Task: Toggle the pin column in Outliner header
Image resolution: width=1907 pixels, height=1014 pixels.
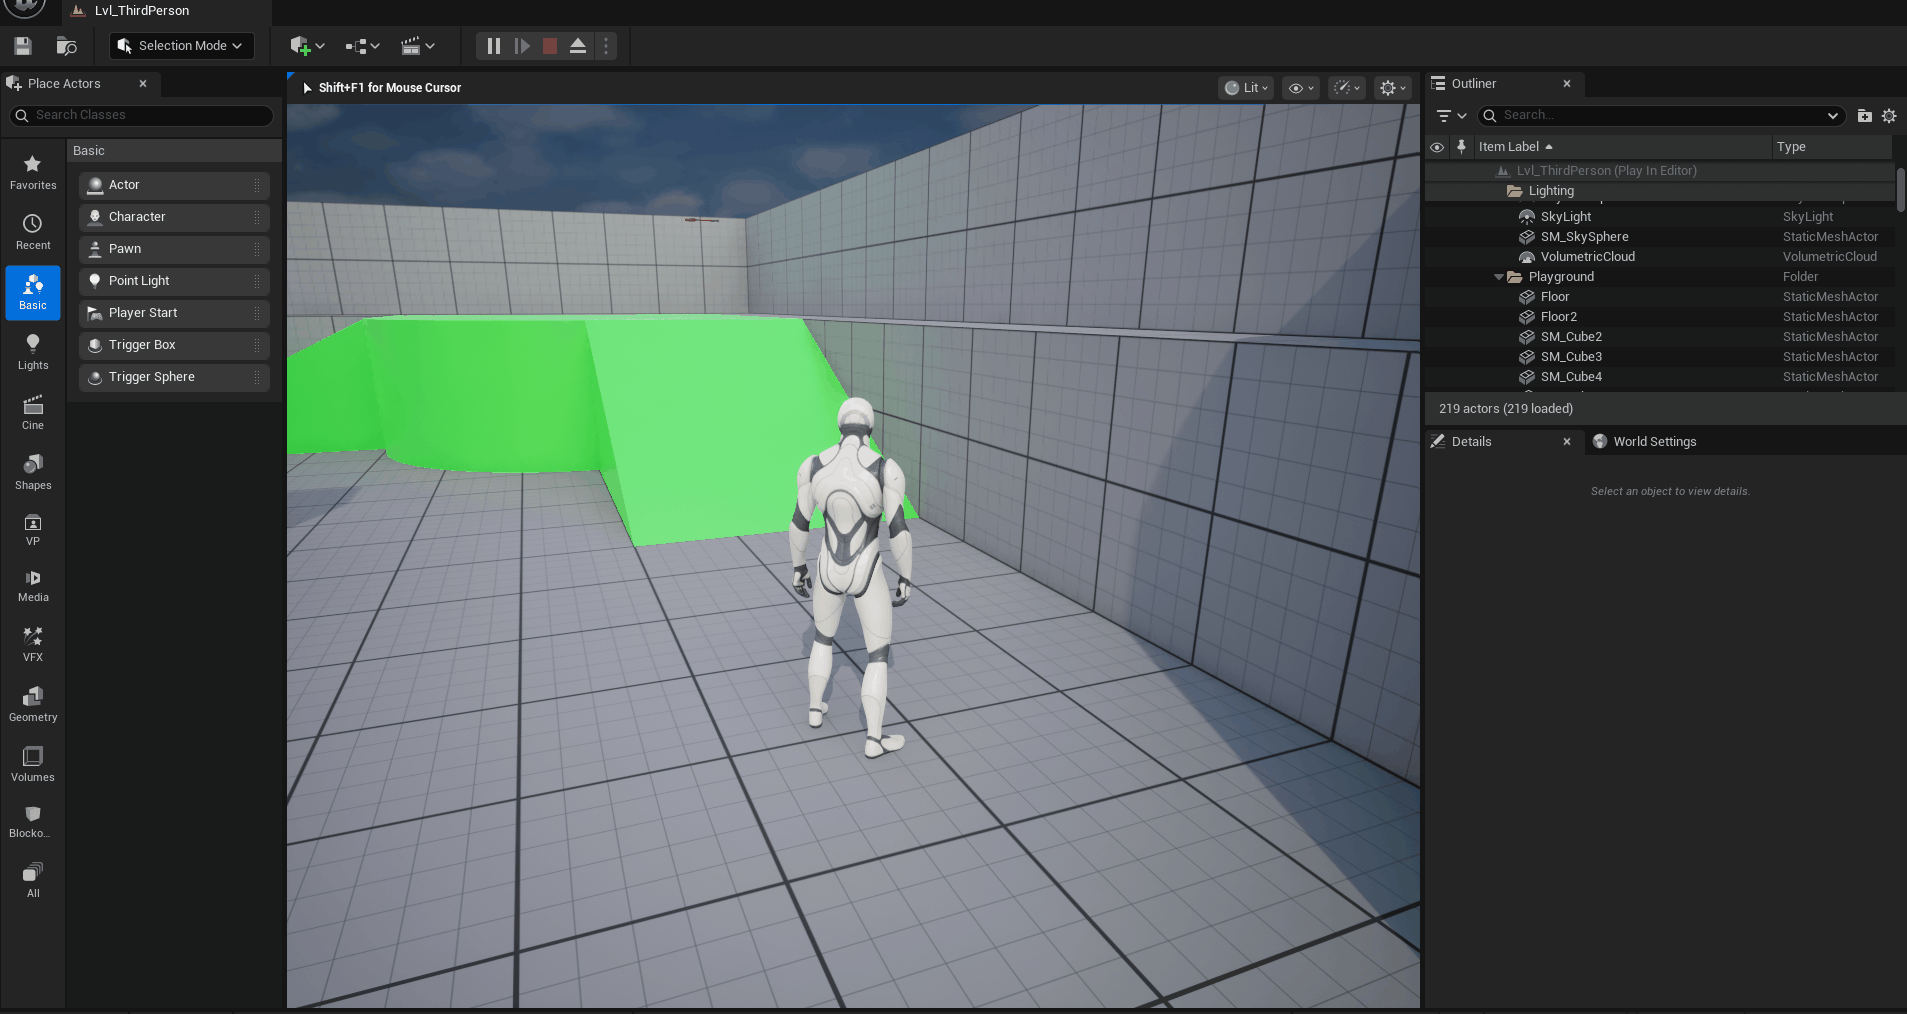Action: pos(1461,147)
